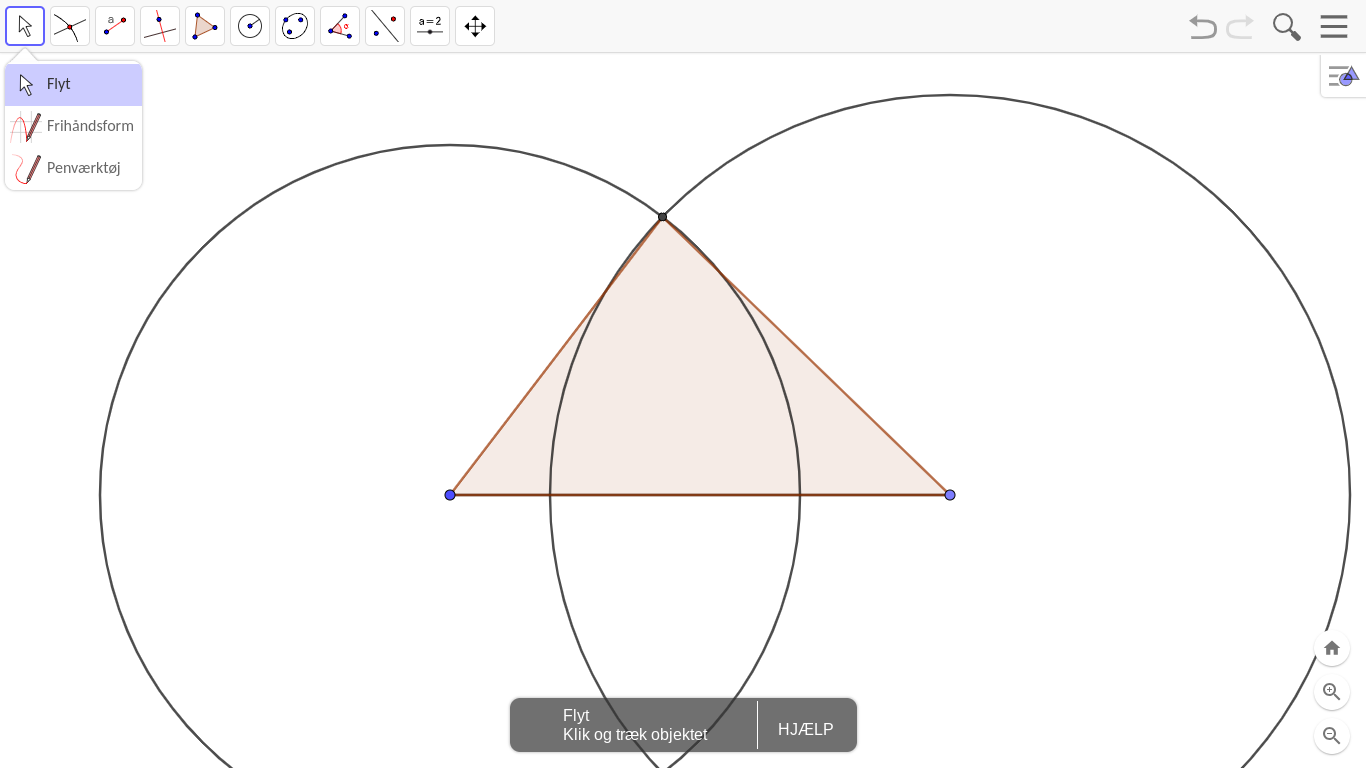Click the Home view reset button

point(1332,648)
